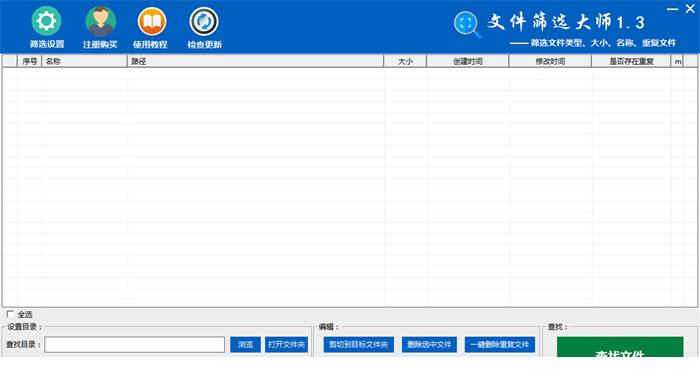The height and width of the screenshot is (371, 700).
Task: Click the 浏览 button
Action: (245, 345)
